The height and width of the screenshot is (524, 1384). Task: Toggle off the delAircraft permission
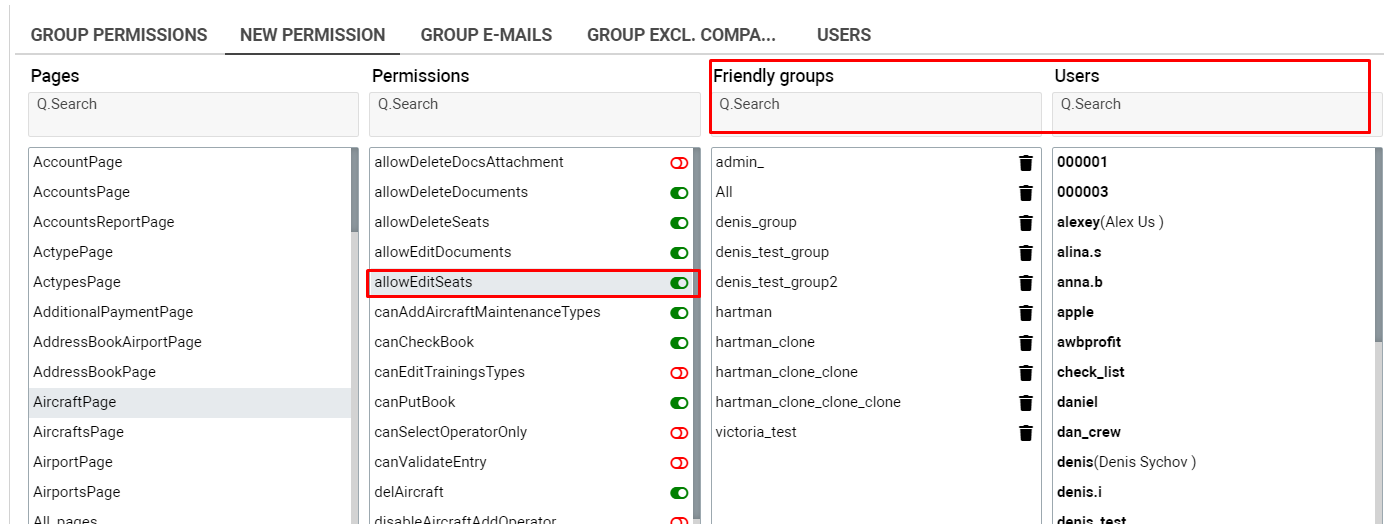679,493
